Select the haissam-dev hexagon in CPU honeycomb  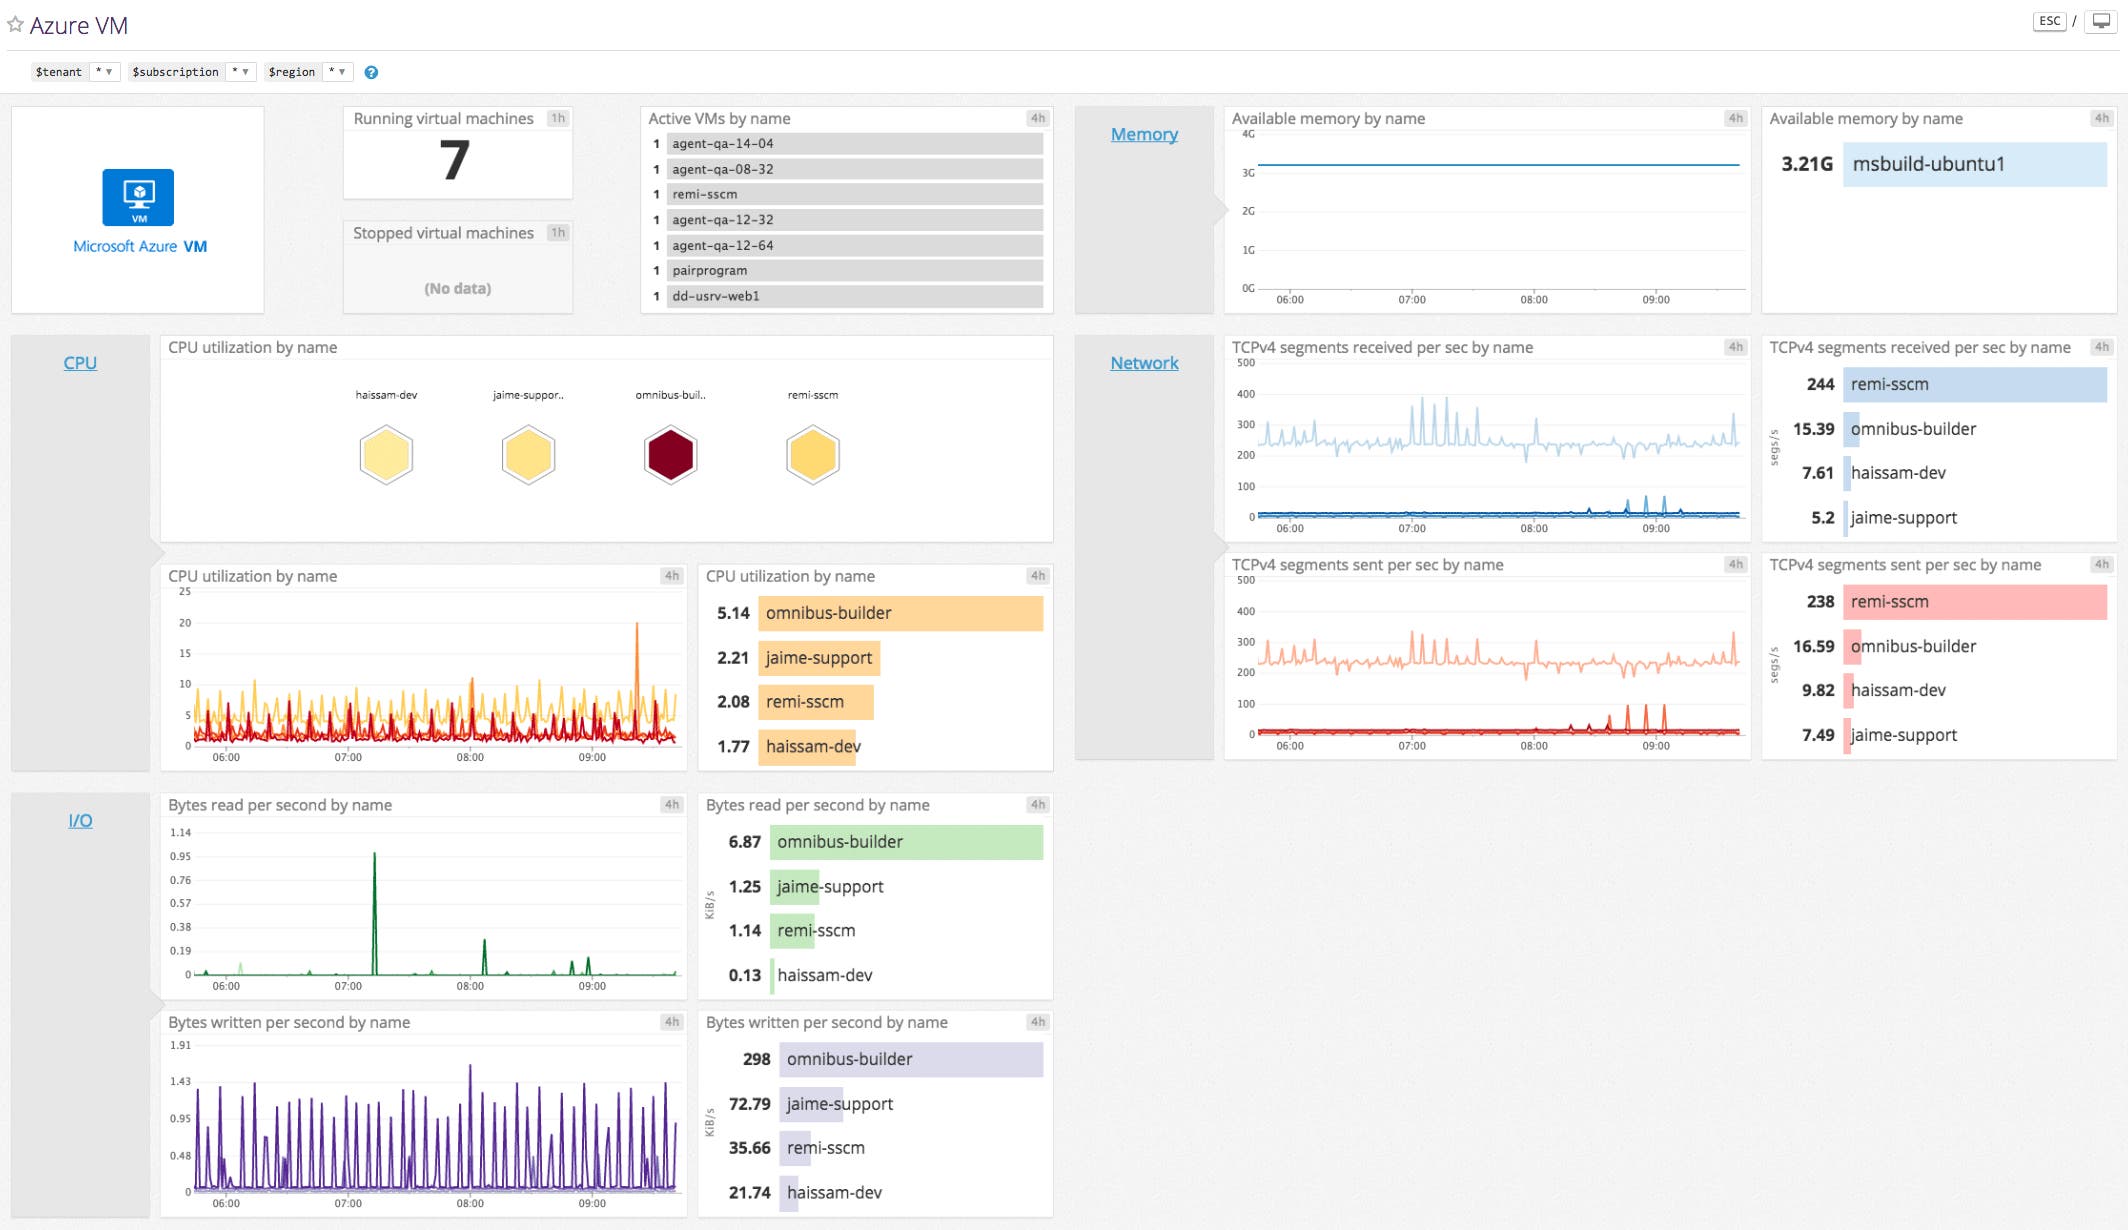[x=386, y=454]
